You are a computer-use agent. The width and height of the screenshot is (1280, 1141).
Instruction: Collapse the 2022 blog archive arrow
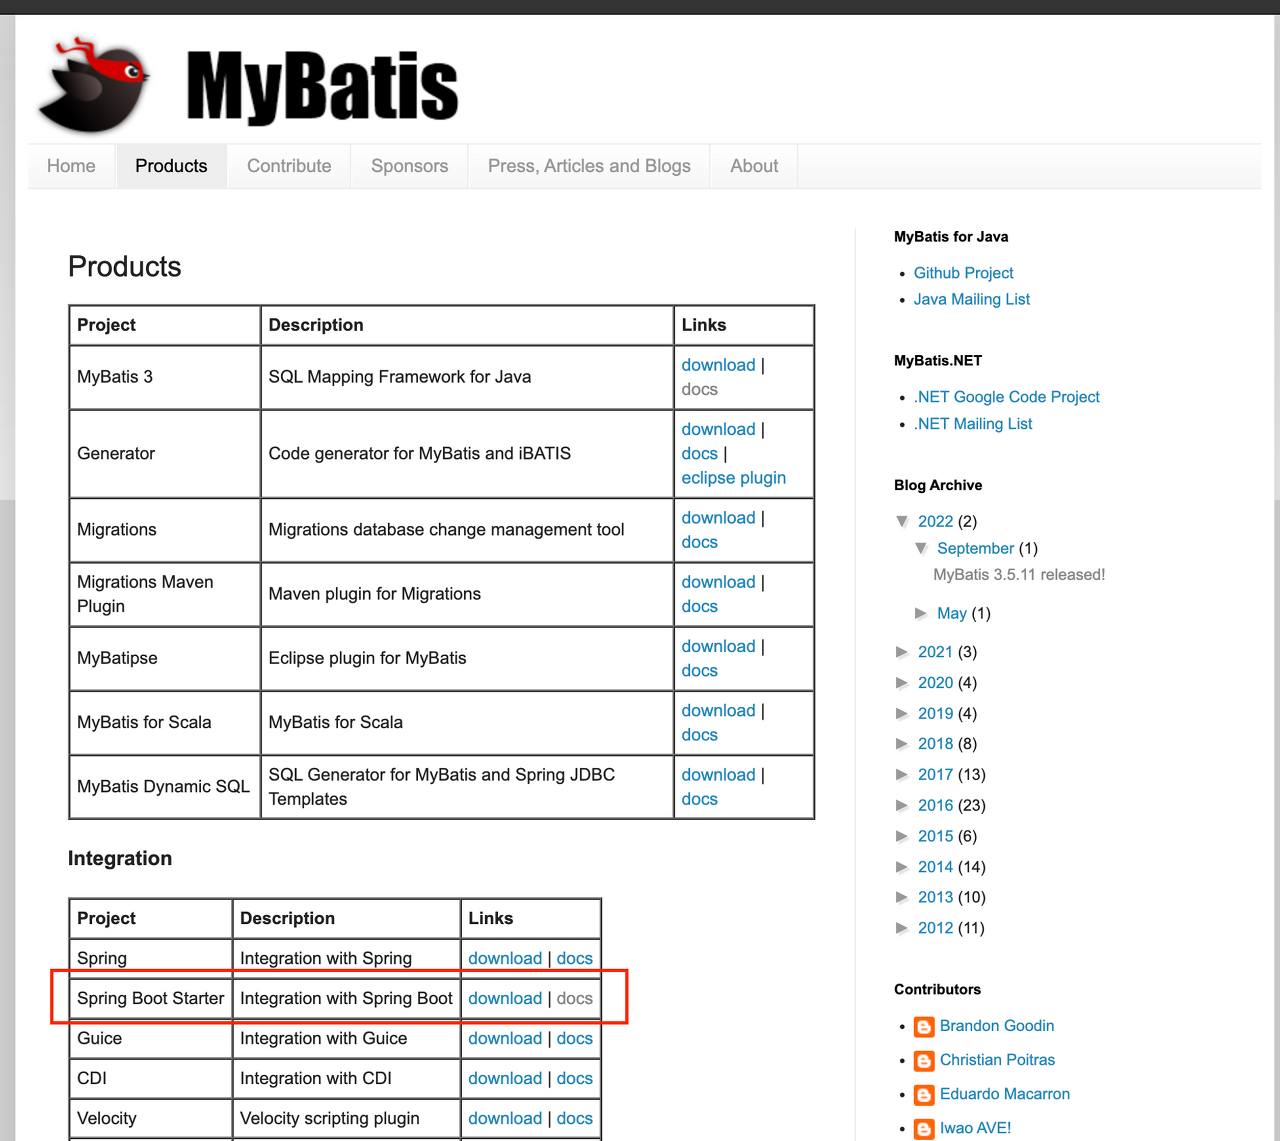click(903, 521)
